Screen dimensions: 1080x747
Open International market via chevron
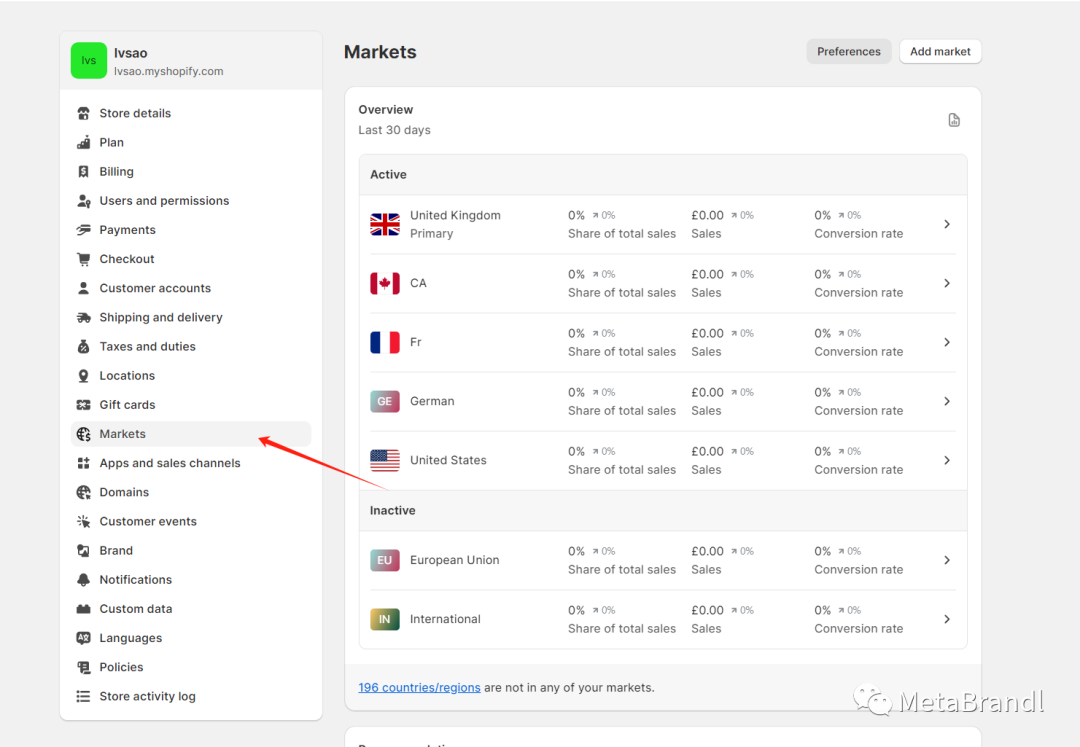[x=947, y=619]
